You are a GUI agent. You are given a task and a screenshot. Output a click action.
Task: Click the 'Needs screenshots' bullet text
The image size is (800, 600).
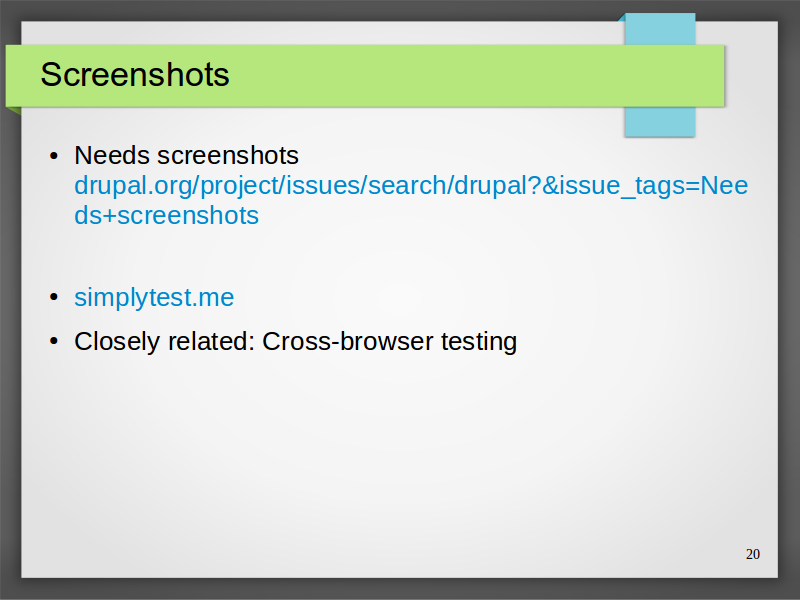pos(186,155)
